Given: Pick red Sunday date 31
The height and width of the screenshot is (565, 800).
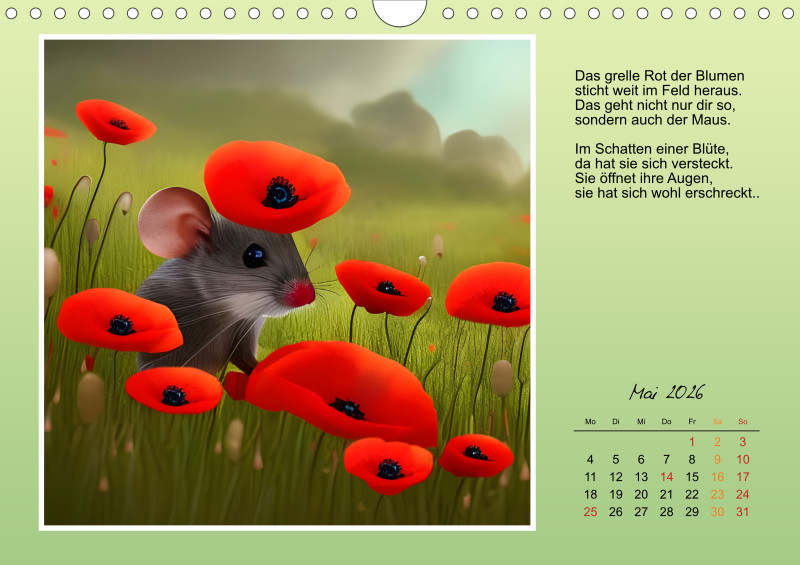Looking at the screenshot, I should click(x=743, y=511).
